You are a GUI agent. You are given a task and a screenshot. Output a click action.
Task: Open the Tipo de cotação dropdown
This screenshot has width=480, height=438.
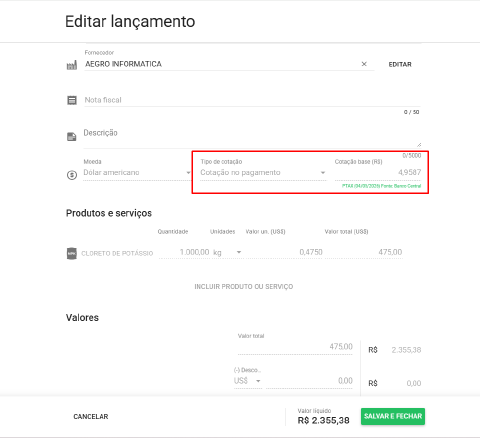[263, 173]
